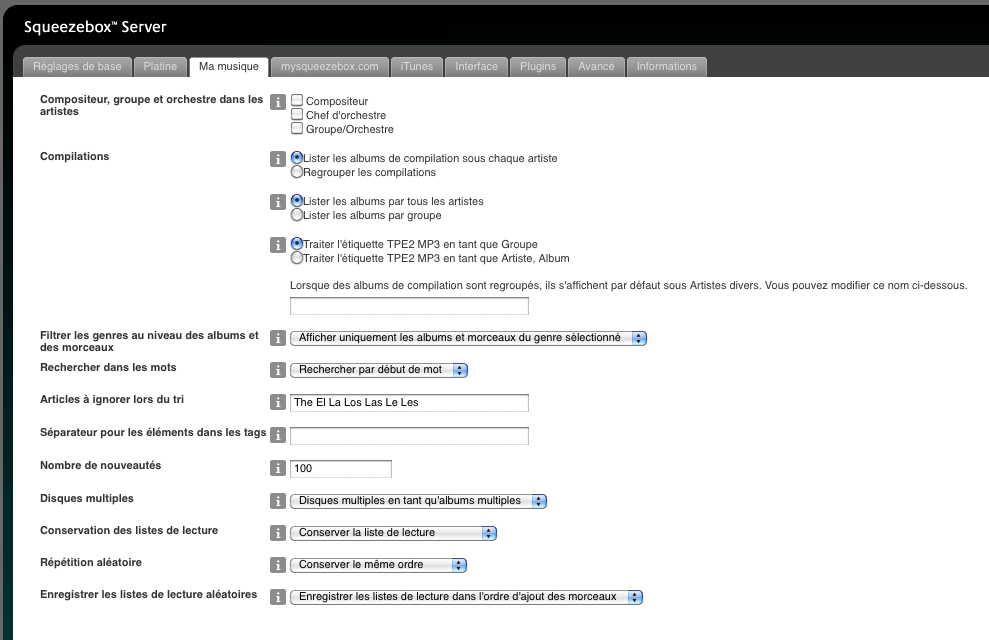Viewport: 989px width, 640px height.
Task: Choose 'Regrouper les compilations' radio button
Action: (x=297, y=172)
